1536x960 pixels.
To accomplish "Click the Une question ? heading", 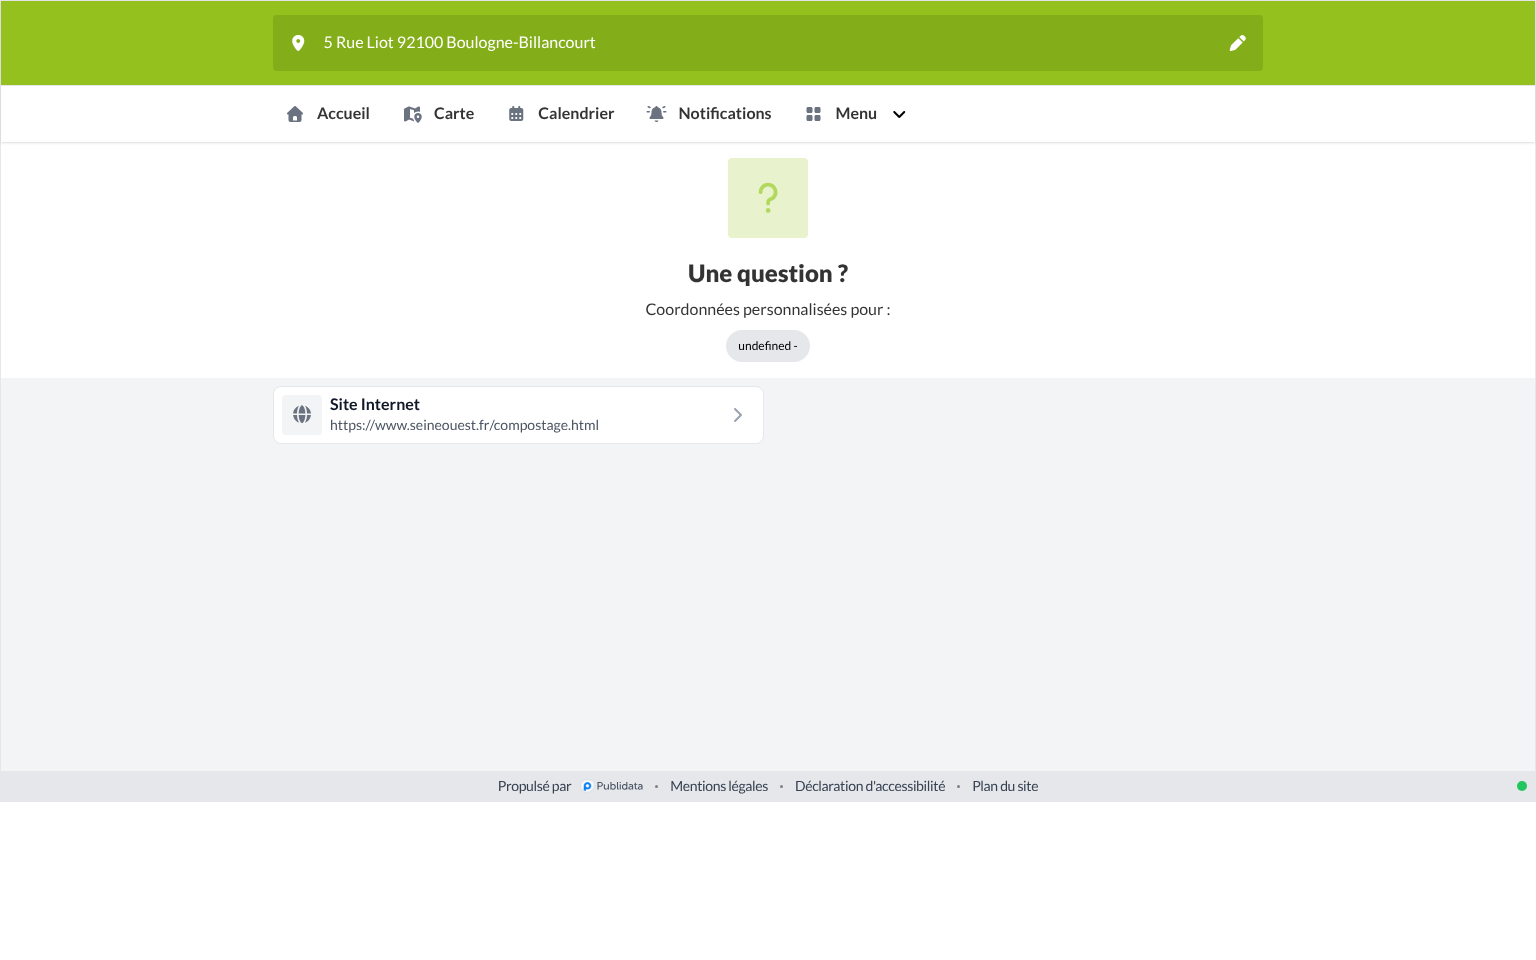I will pyautogui.click(x=768, y=274).
